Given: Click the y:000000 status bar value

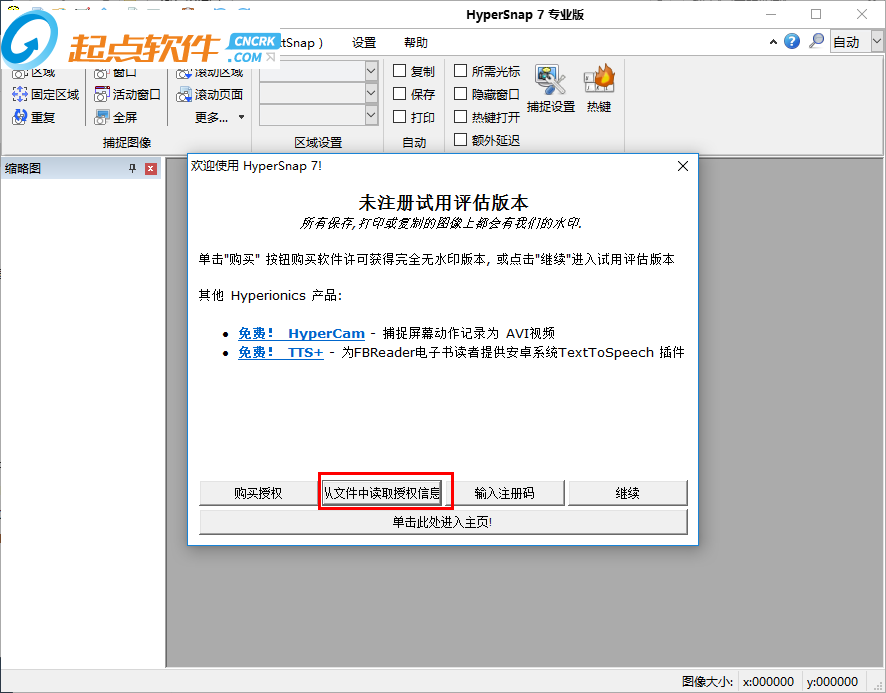Looking at the screenshot, I should tap(832, 682).
